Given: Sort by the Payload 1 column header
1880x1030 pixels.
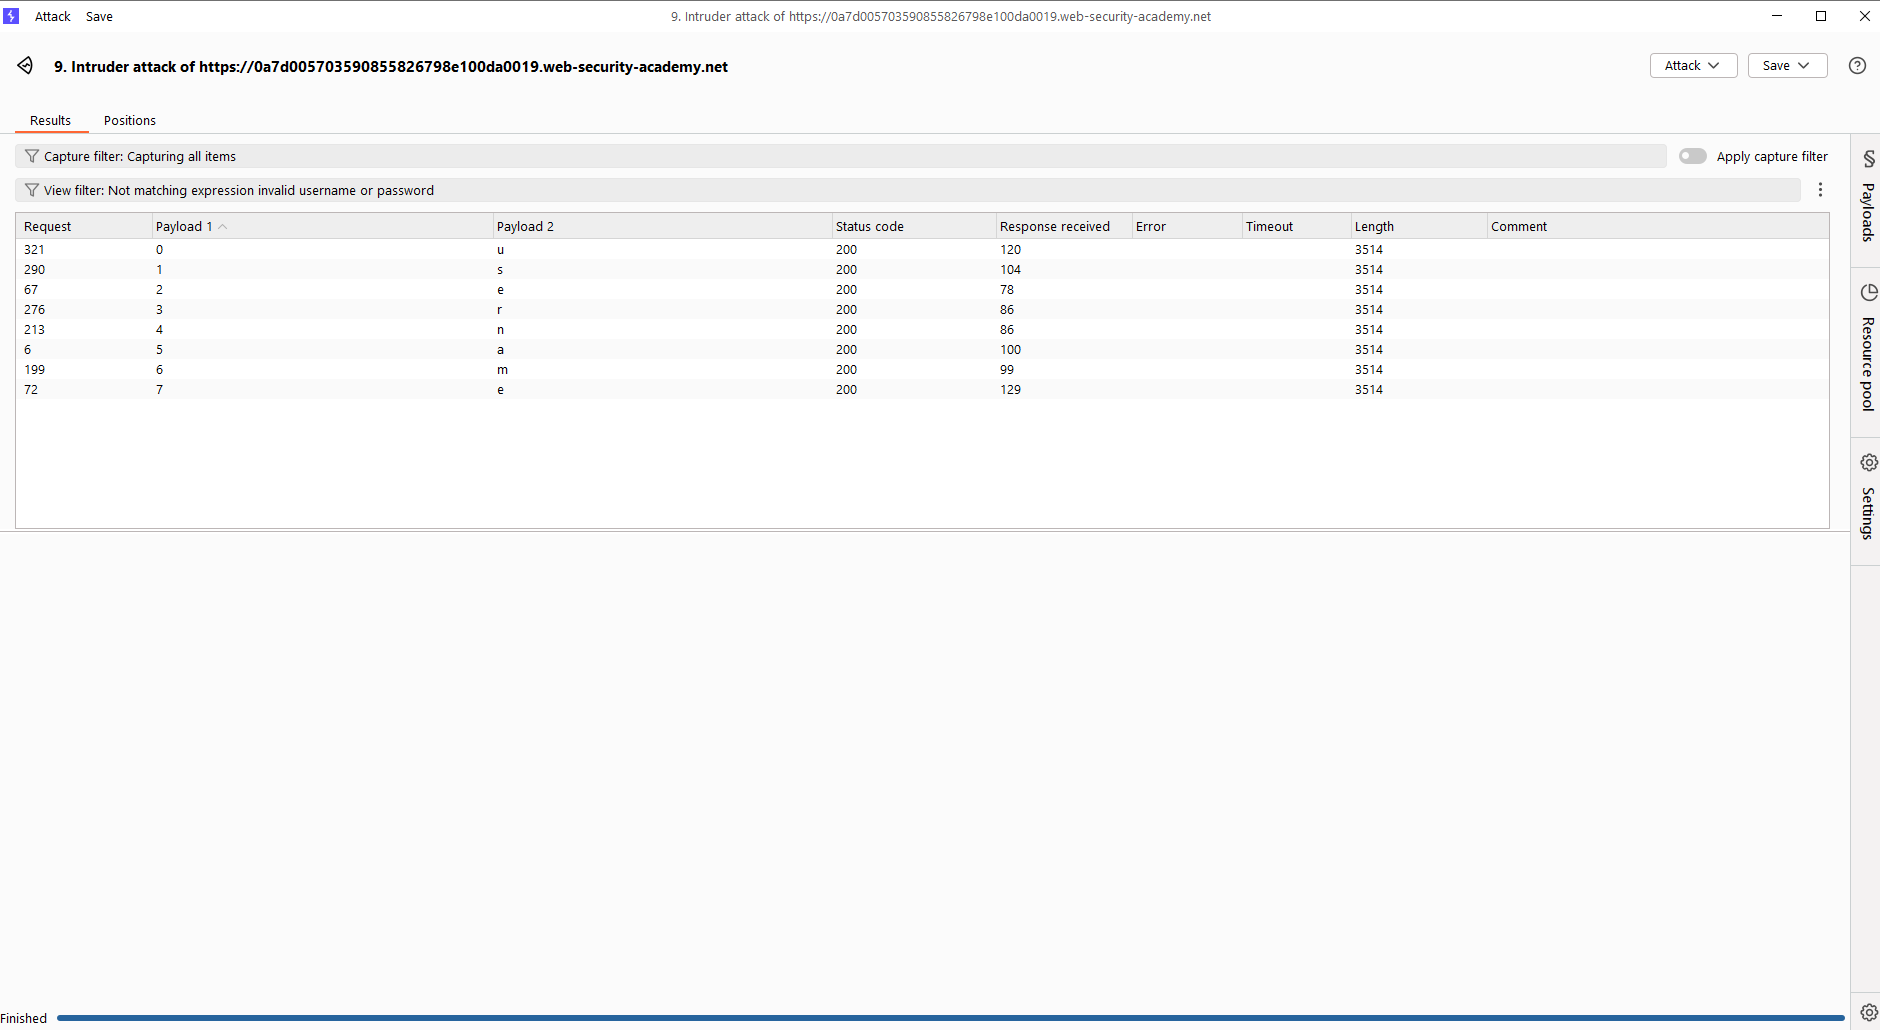Looking at the screenshot, I should coord(184,227).
